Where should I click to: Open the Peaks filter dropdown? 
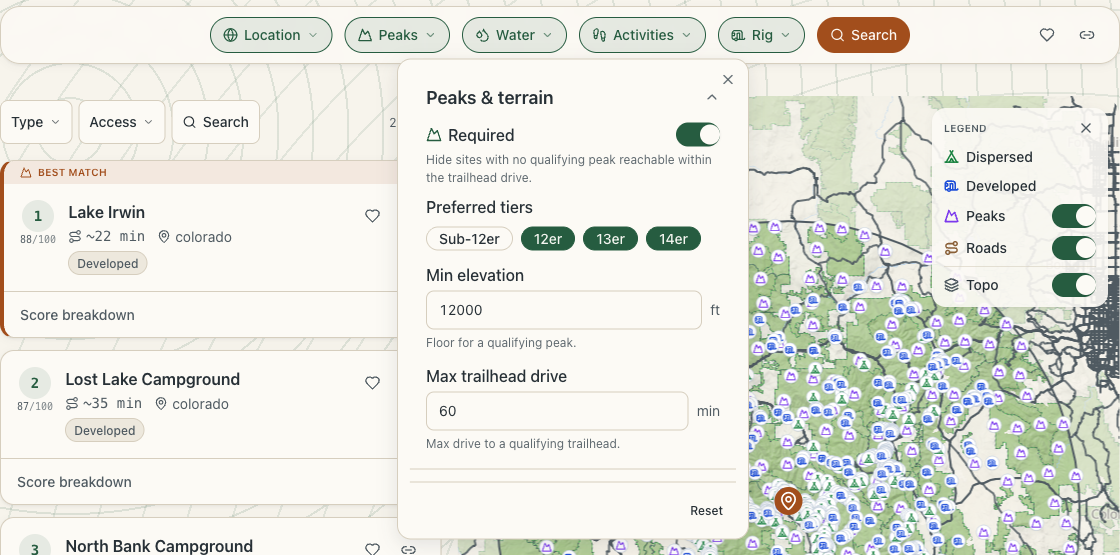click(x=397, y=35)
